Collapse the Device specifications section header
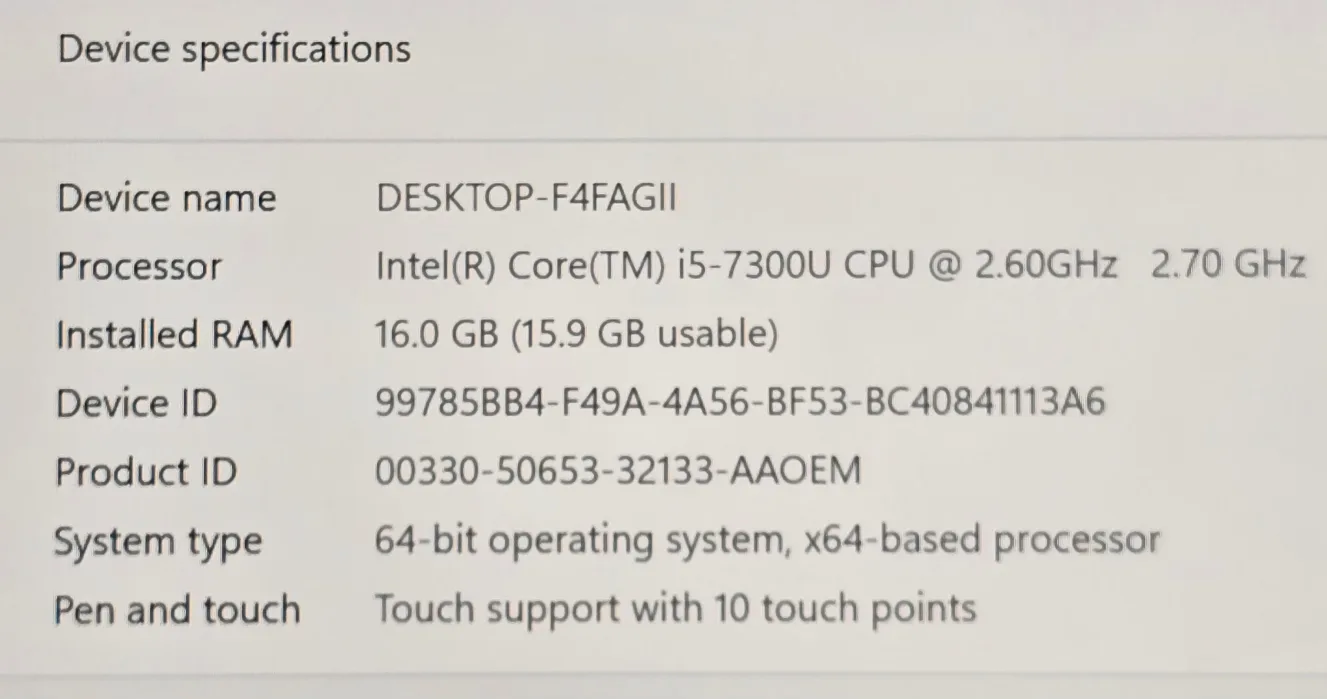 tap(234, 49)
